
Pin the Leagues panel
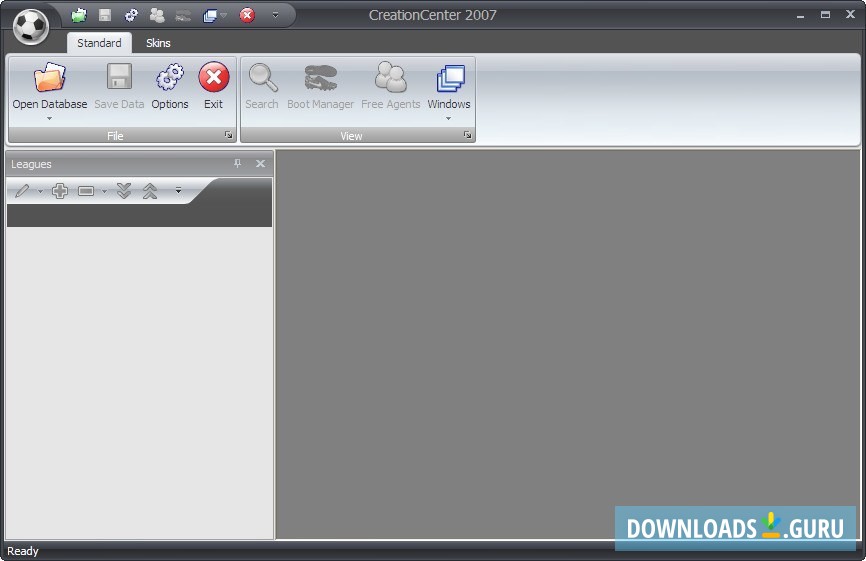tap(237, 163)
